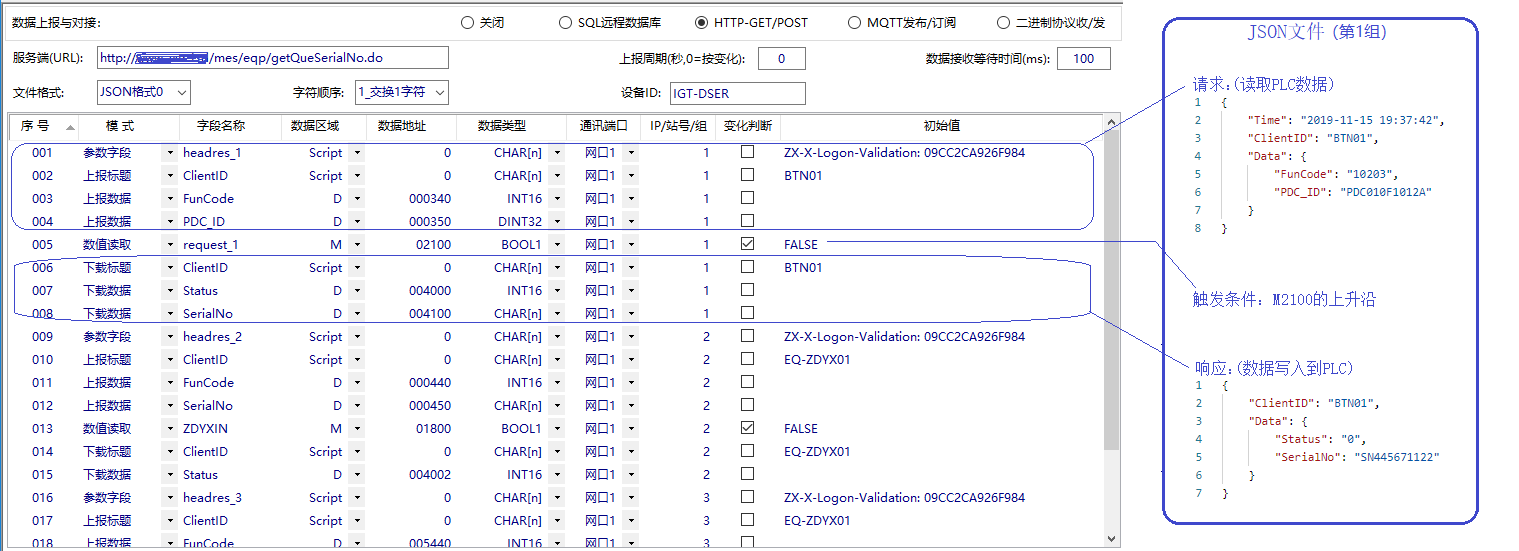
Task: Toggle 变化判断 checkbox for row 013 ZDYXIN
Action: point(747,428)
